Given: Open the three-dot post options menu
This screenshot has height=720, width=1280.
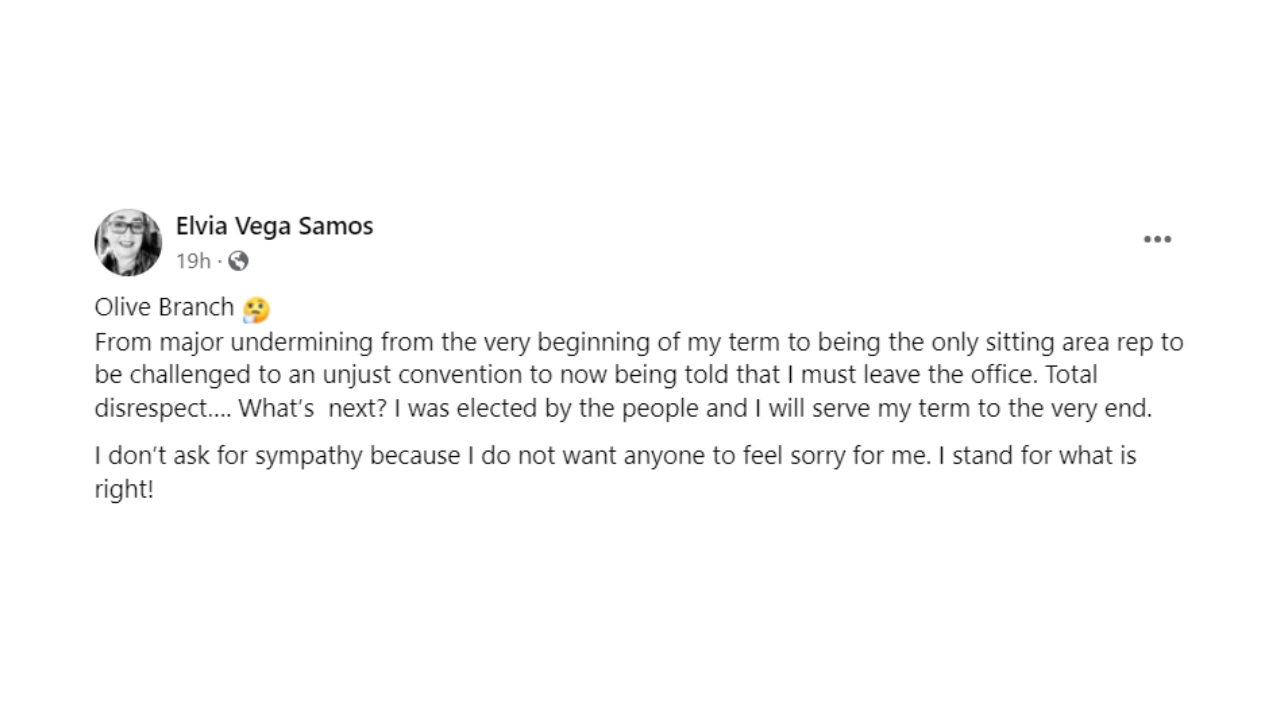Looking at the screenshot, I should coord(1157,240).
